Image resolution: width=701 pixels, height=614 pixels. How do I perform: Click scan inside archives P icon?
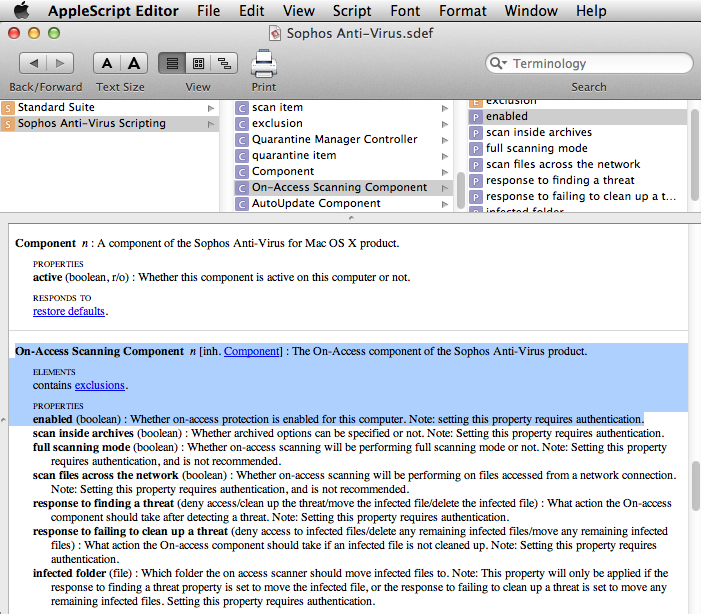pyautogui.click(x=476, y=133)
